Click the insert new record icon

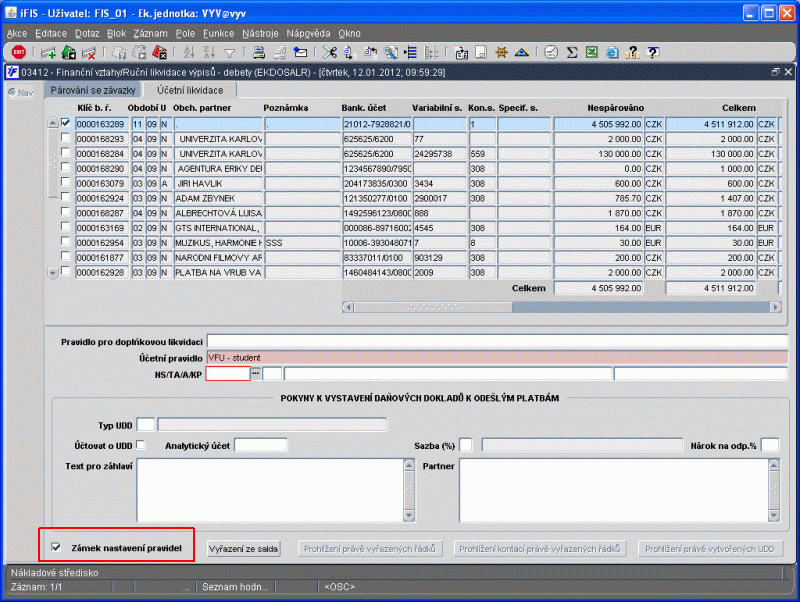tap(48, 52)
